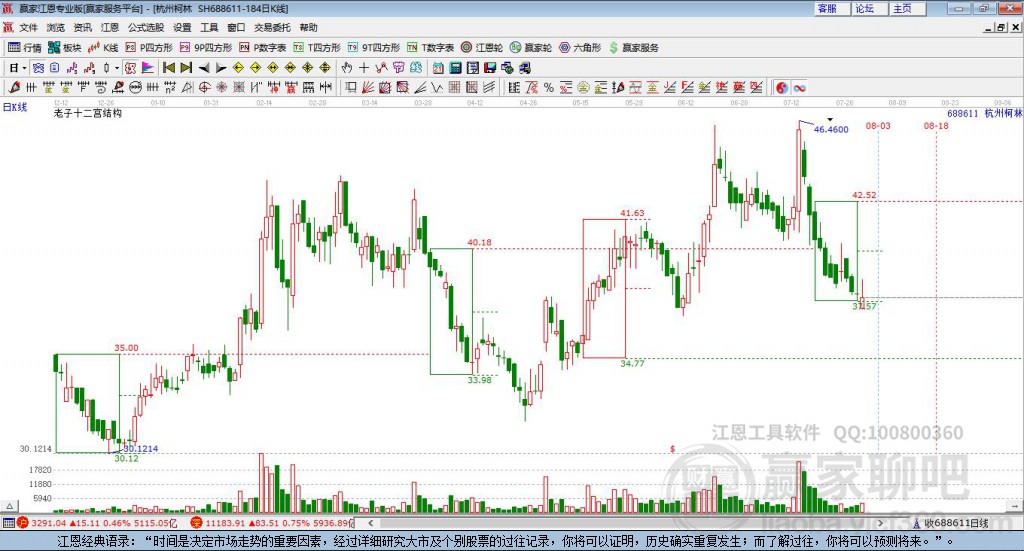Image resolution: width=1024 pixels, height=551 pixels.
Task: Click the infinity loop icon
Action: 799,87
